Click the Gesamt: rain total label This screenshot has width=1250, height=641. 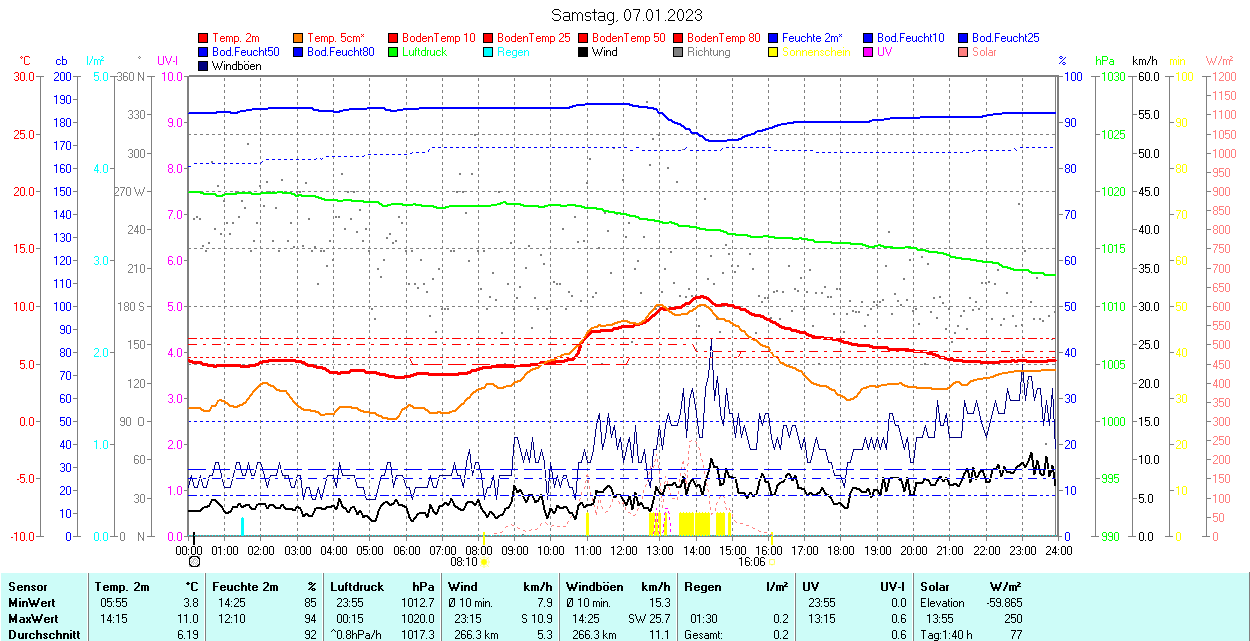(704, 634)
